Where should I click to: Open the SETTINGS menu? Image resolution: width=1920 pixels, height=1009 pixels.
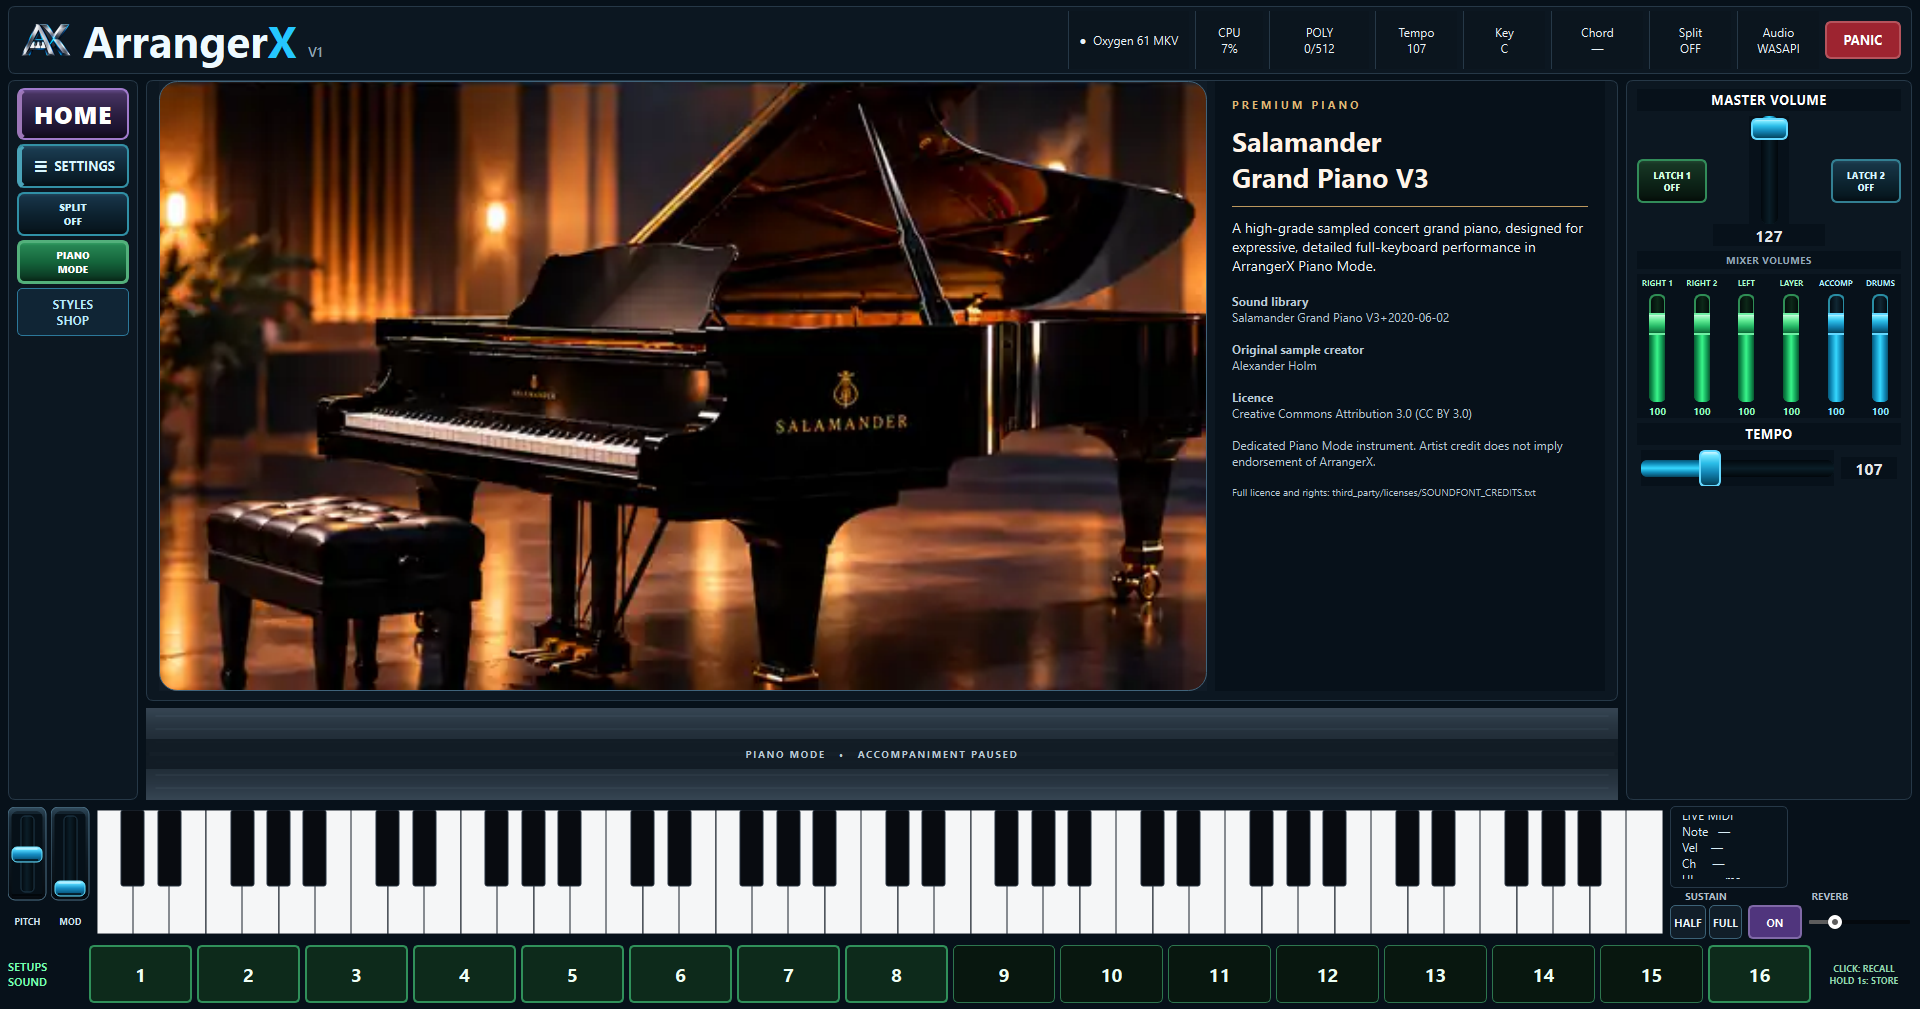pos(73,166)
